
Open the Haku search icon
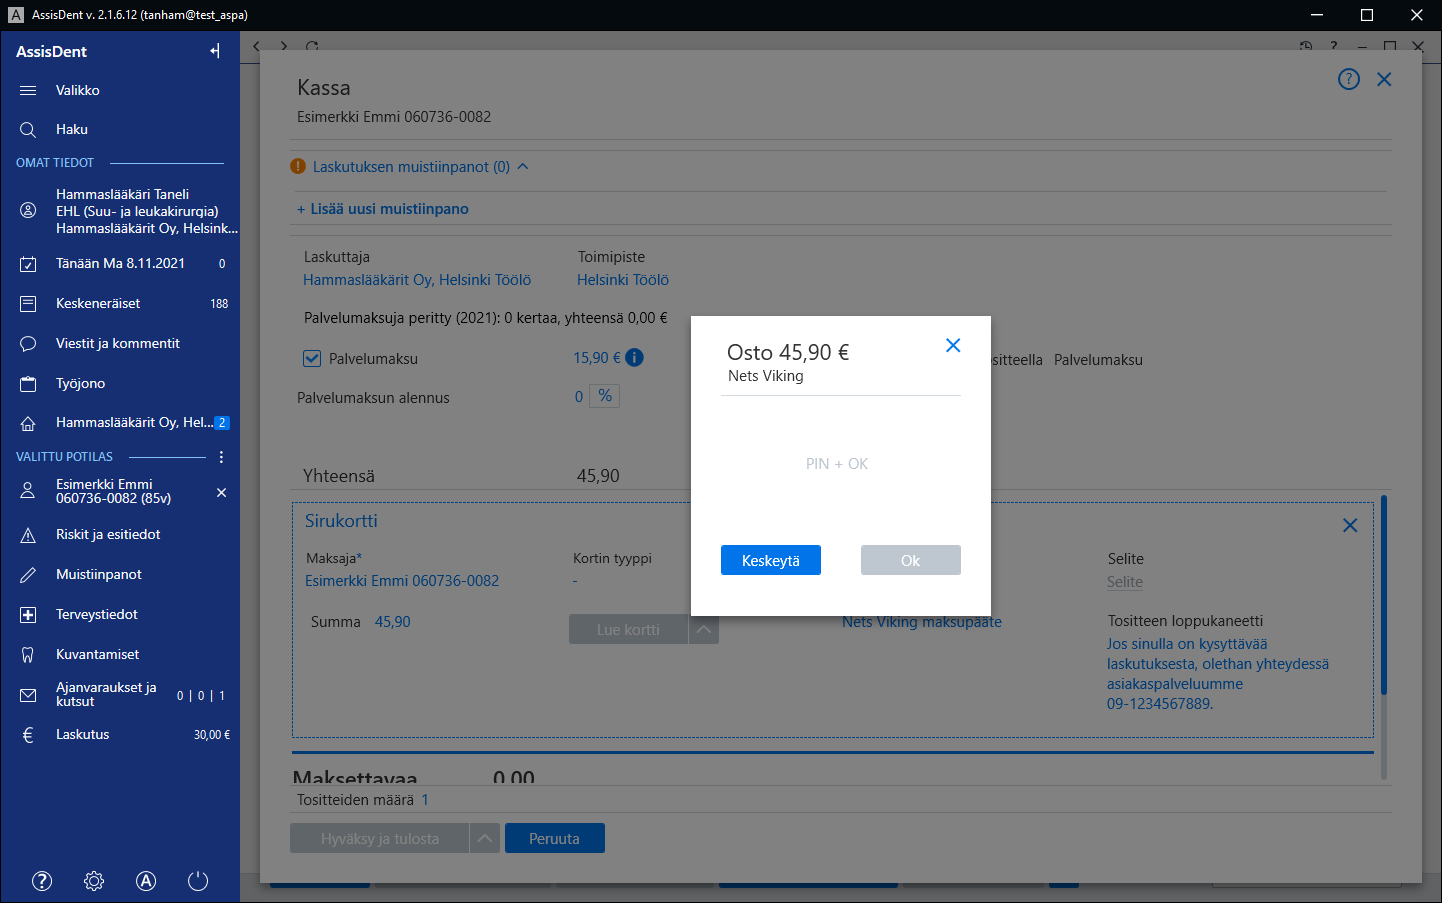tap(28, 130)
